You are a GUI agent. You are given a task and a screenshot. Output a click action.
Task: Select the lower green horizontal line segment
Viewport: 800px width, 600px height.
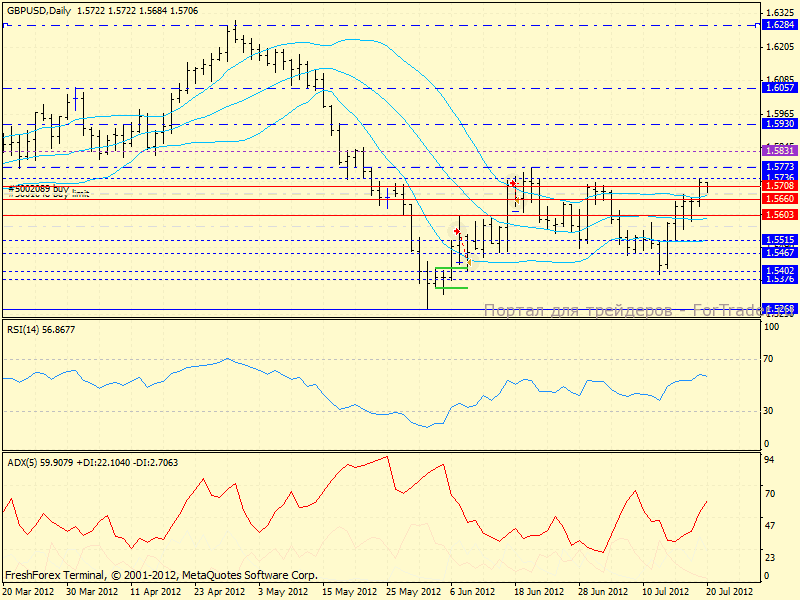(454, 288)
